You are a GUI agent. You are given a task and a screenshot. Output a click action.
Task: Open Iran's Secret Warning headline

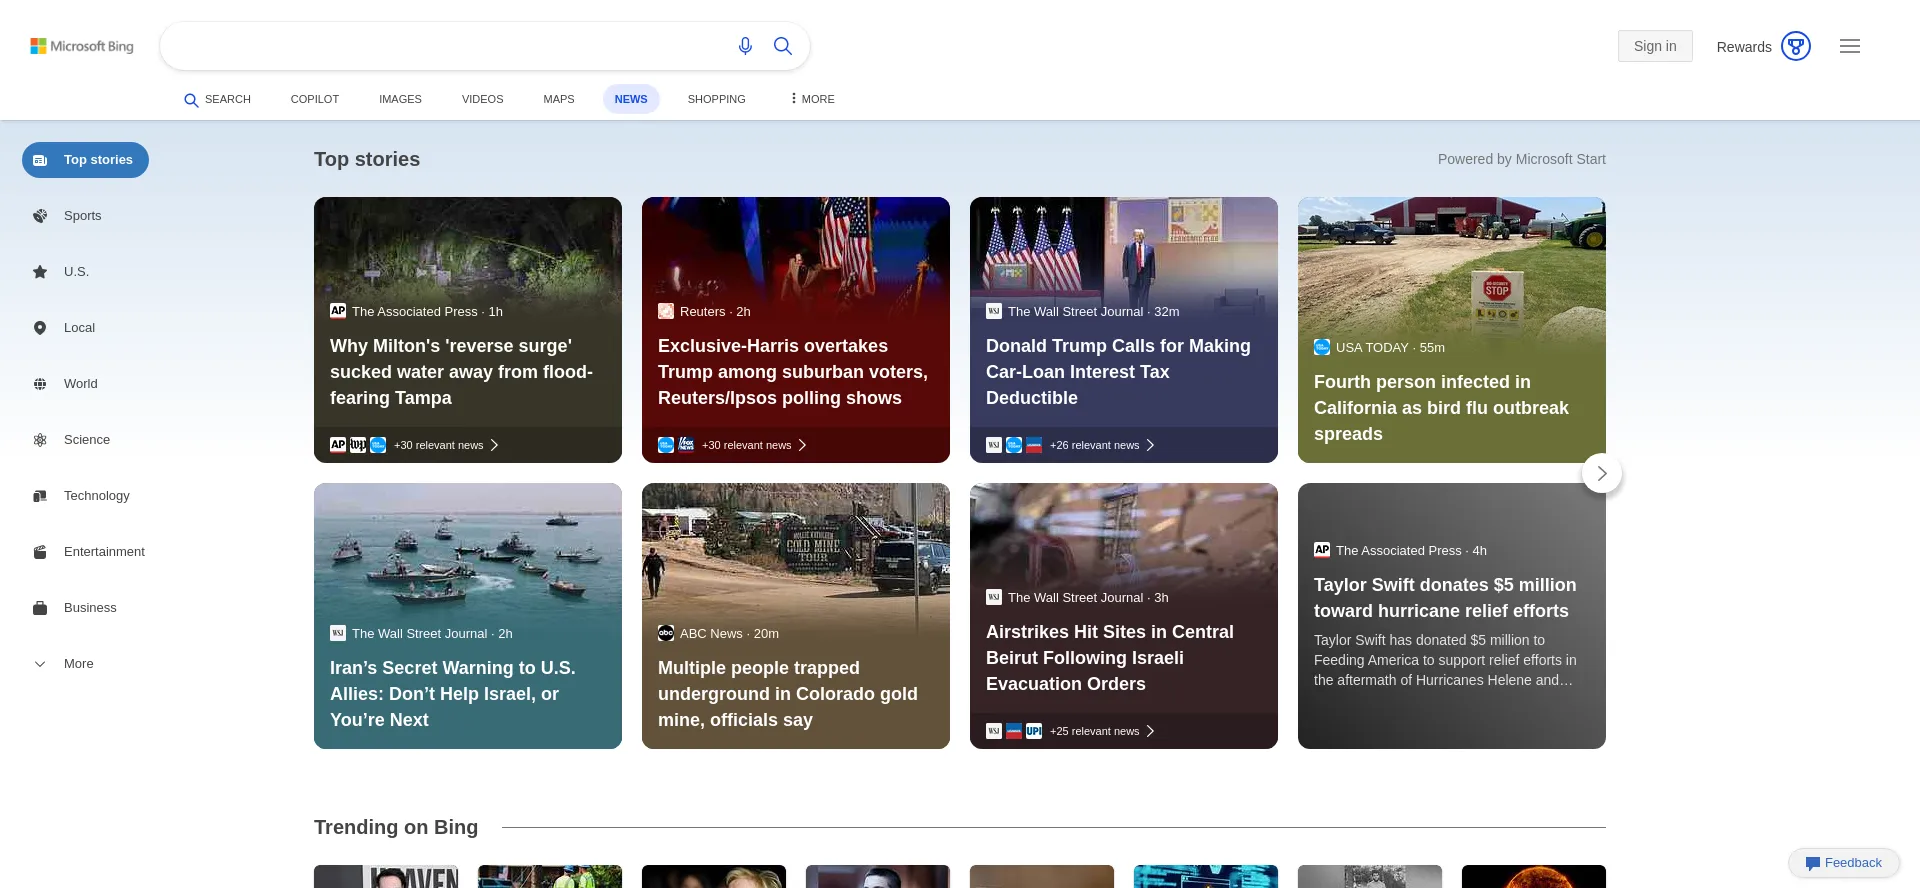pos(453,694)
